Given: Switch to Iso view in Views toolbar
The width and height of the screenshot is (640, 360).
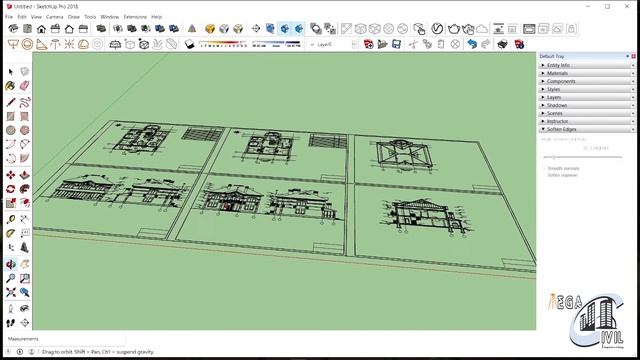Looking at the screenshot, I should click(13, 29).
